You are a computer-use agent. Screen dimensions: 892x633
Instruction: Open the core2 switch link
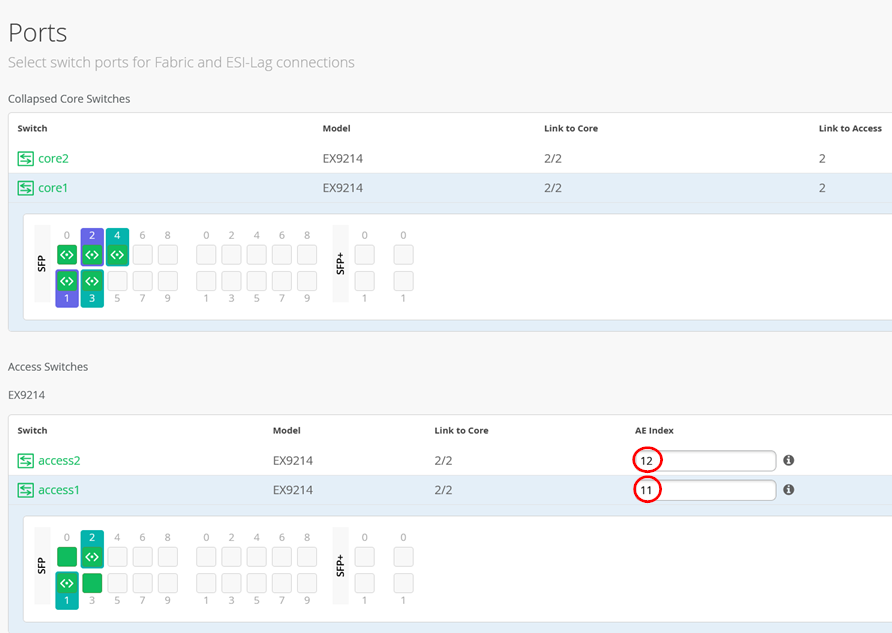tap(53, 158)
